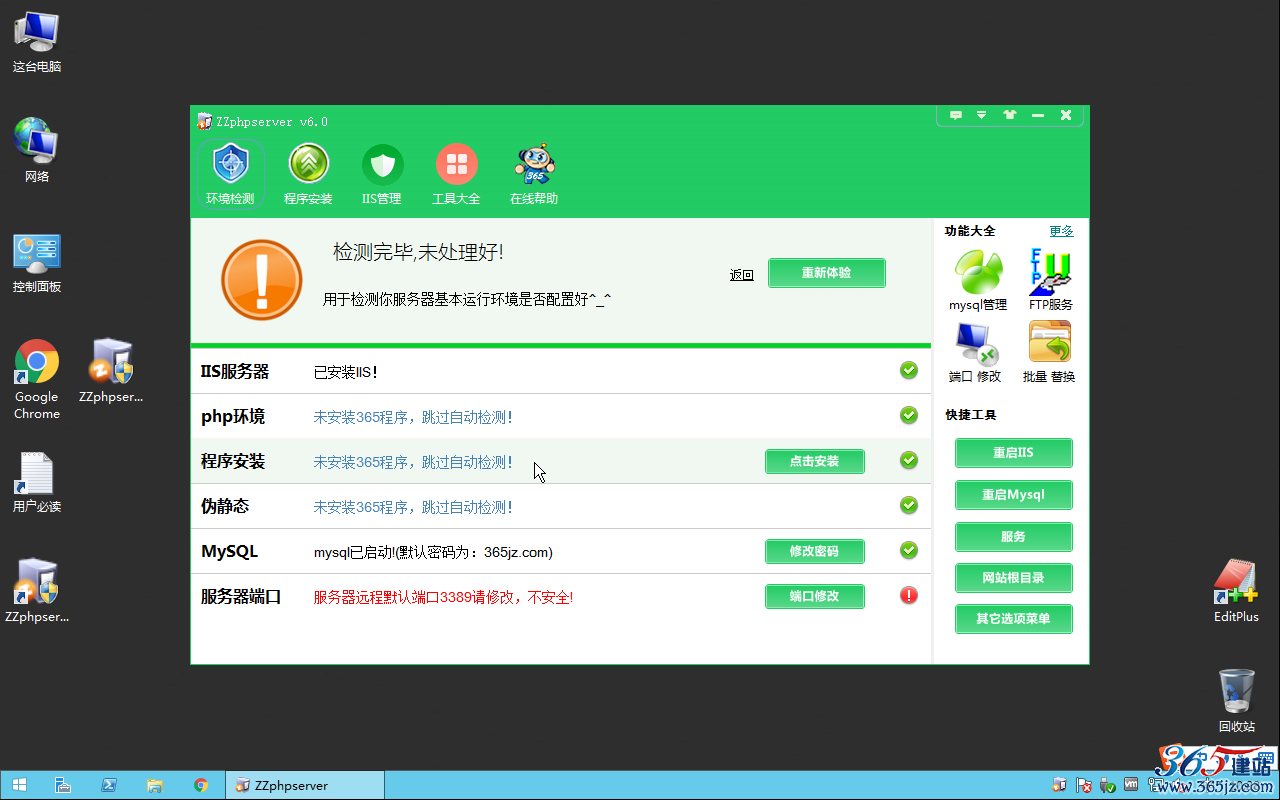Click the green check beside MySQL
Image resolution: width=1280 pixels, height=800 pixels.
pos(909,550)
